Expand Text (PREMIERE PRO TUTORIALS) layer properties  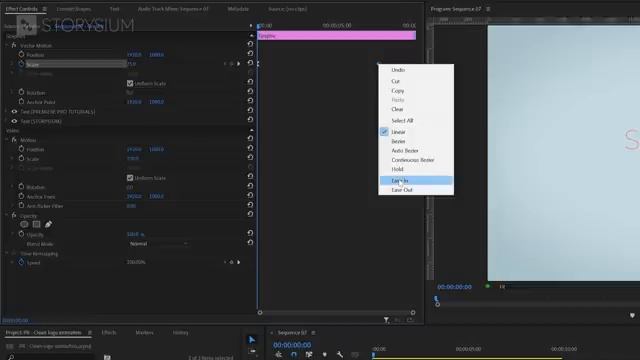coord(6,111)
